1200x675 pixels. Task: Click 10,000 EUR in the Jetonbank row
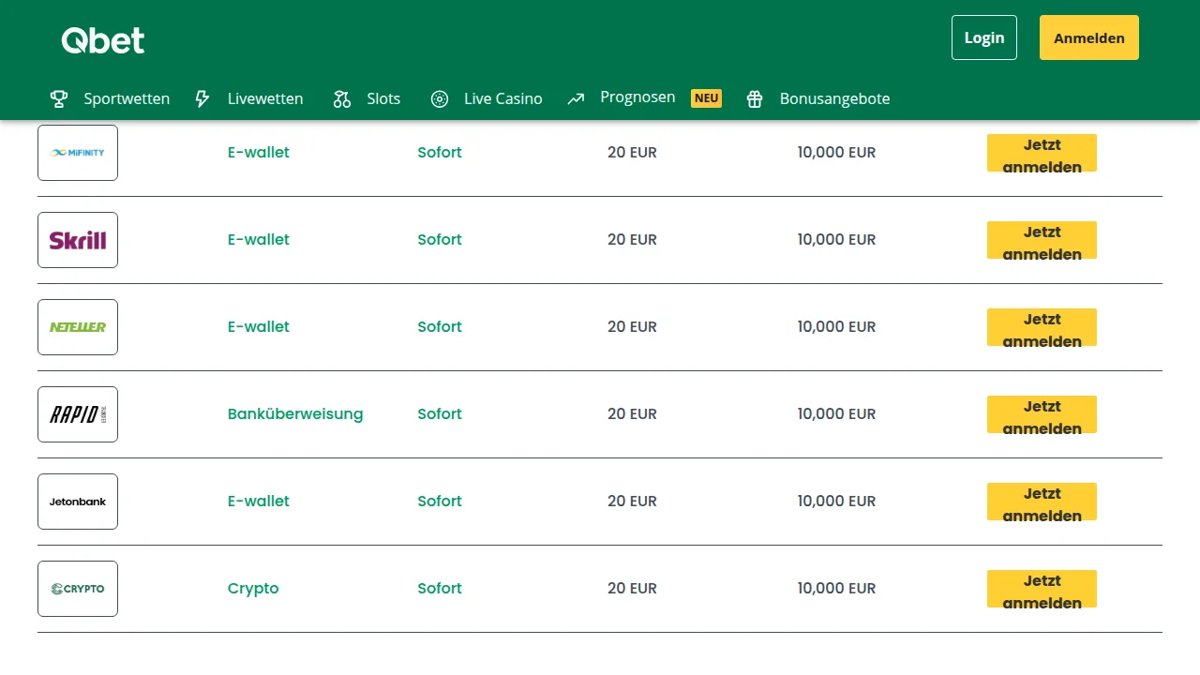[x=836, y=501]
